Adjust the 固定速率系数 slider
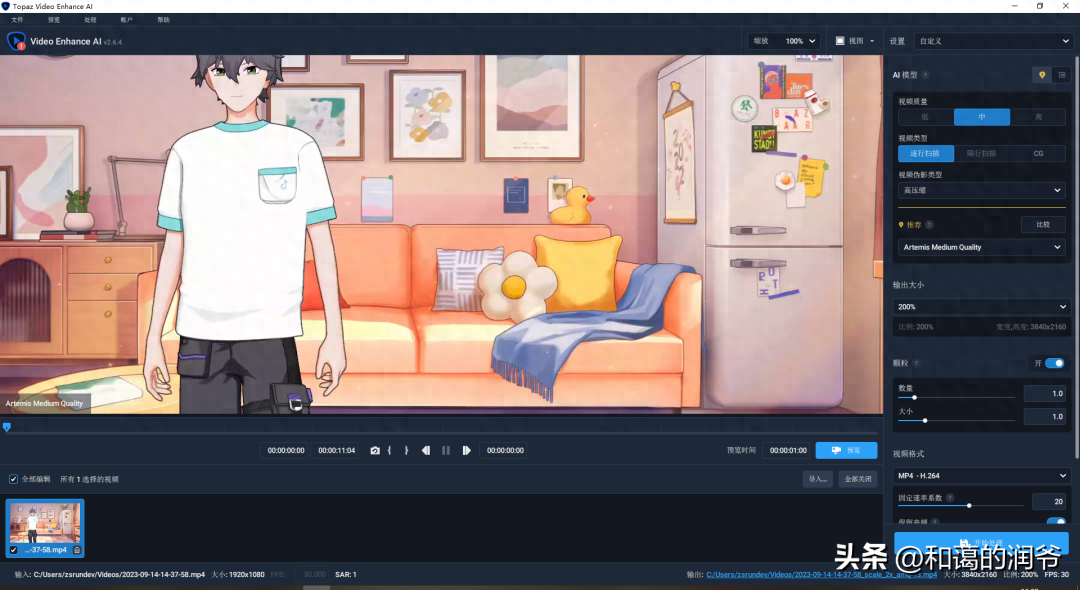Viewport: 1080px width, 590px height. (x=968, y=505)
